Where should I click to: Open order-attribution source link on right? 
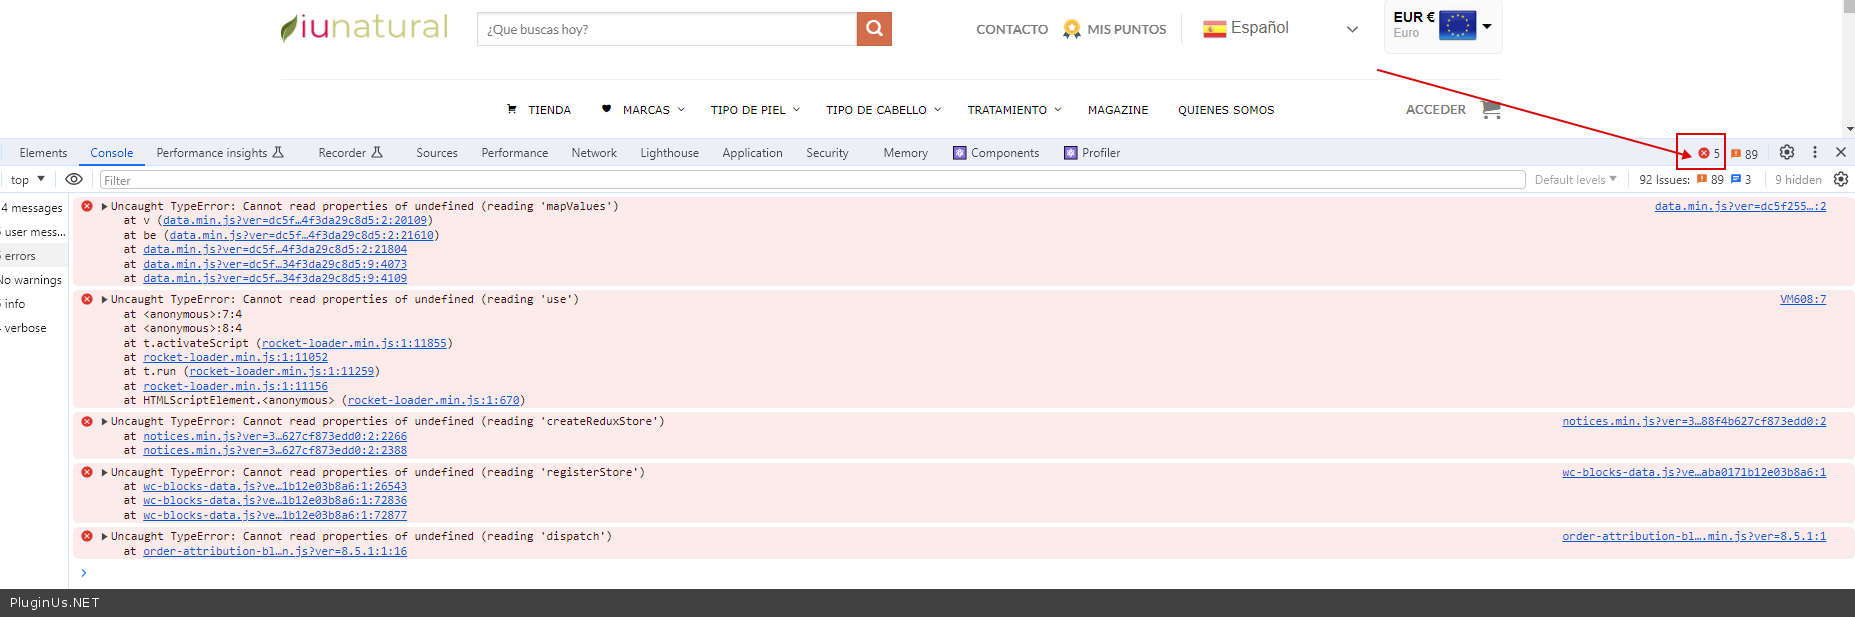point(1694,536)
